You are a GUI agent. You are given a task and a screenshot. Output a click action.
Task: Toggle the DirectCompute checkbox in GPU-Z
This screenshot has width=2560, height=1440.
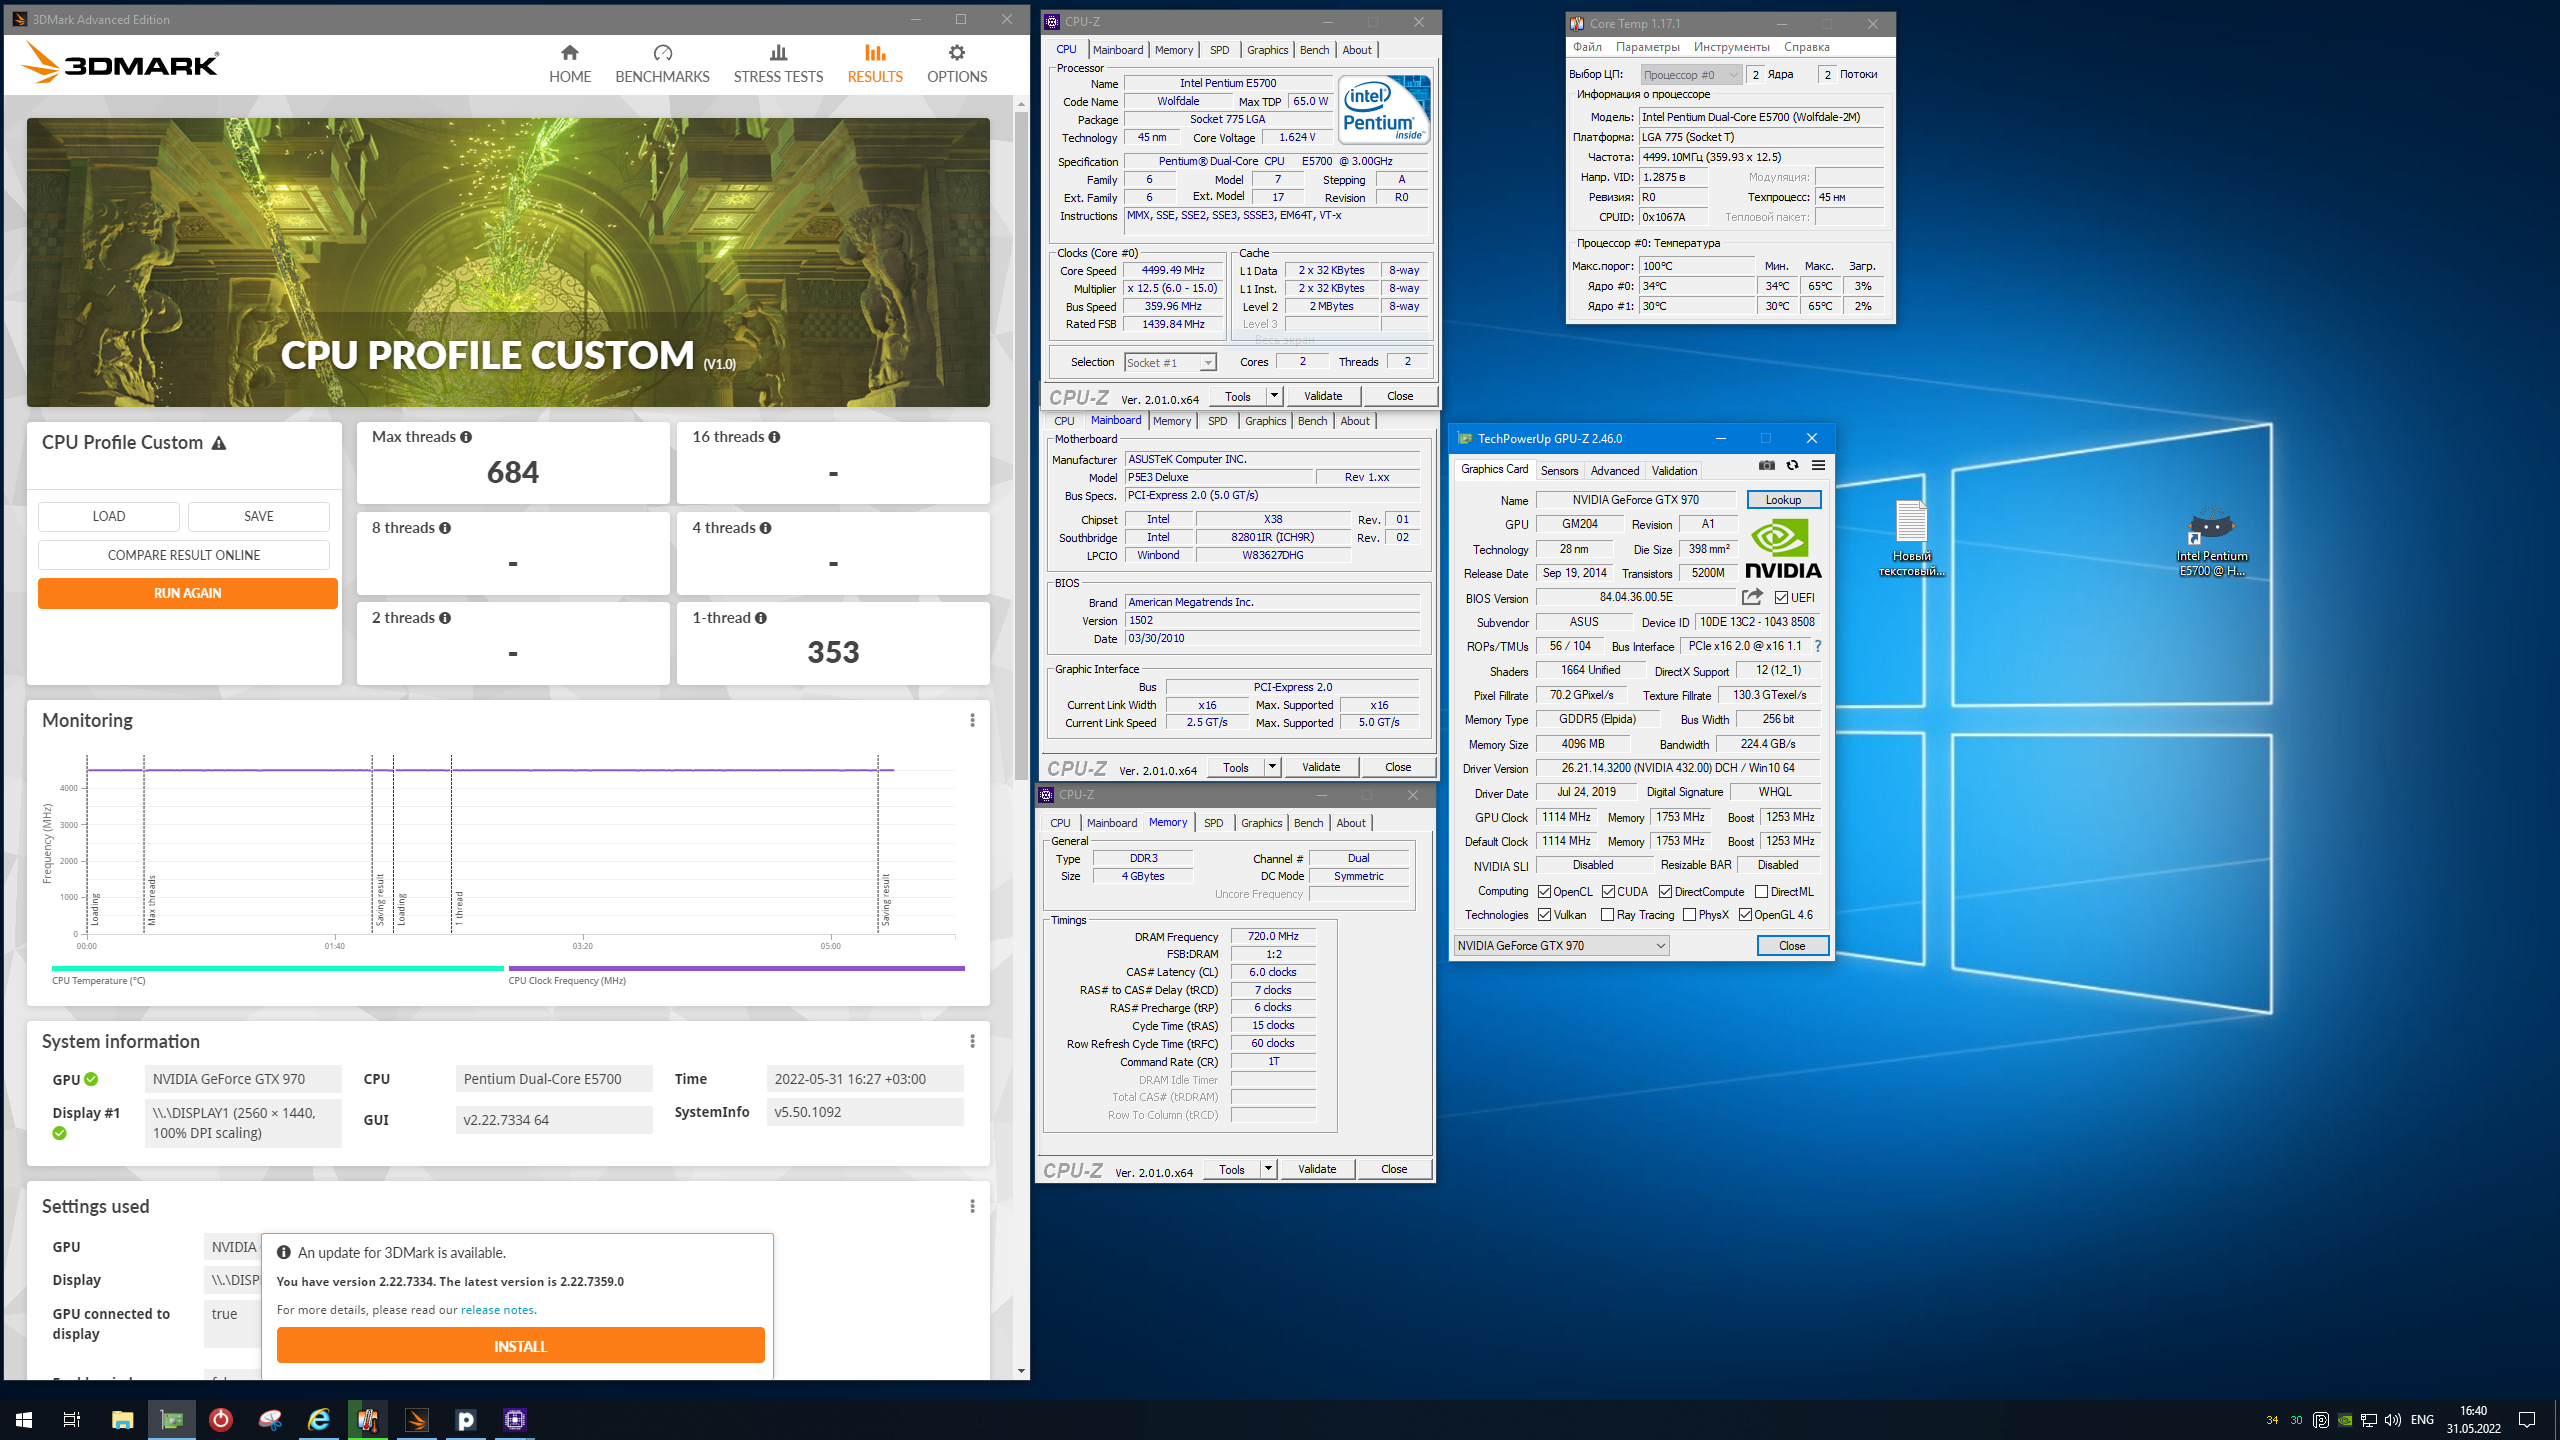click(x=1665, y=892)
